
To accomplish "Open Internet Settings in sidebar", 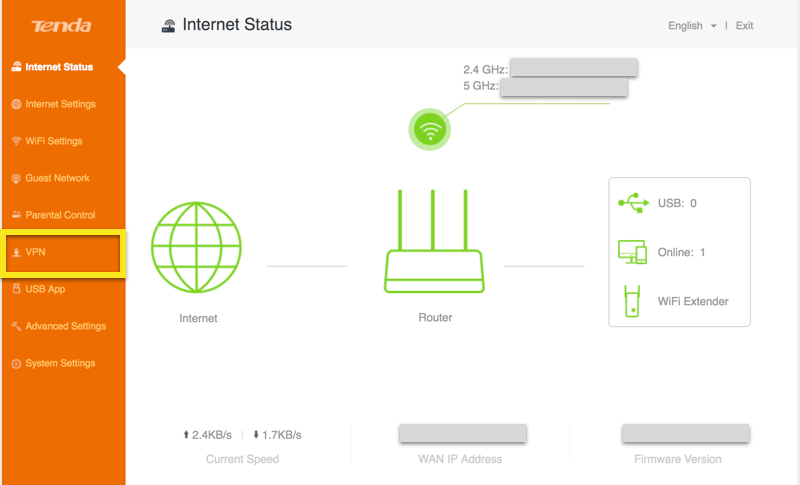I will [x=60, y=104].
